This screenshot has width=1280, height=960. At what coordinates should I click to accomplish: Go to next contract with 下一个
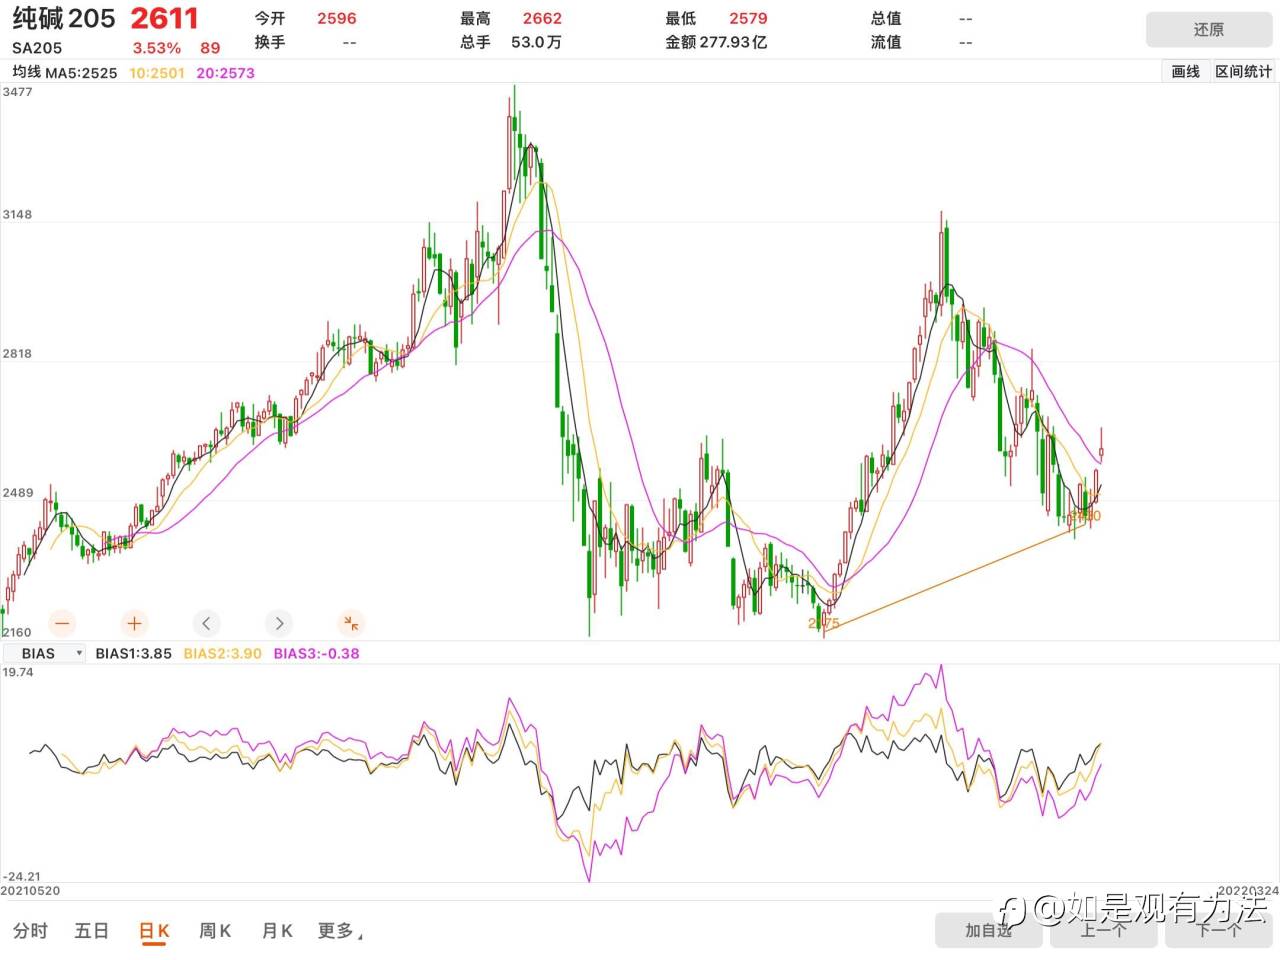tap(1219, 930)
